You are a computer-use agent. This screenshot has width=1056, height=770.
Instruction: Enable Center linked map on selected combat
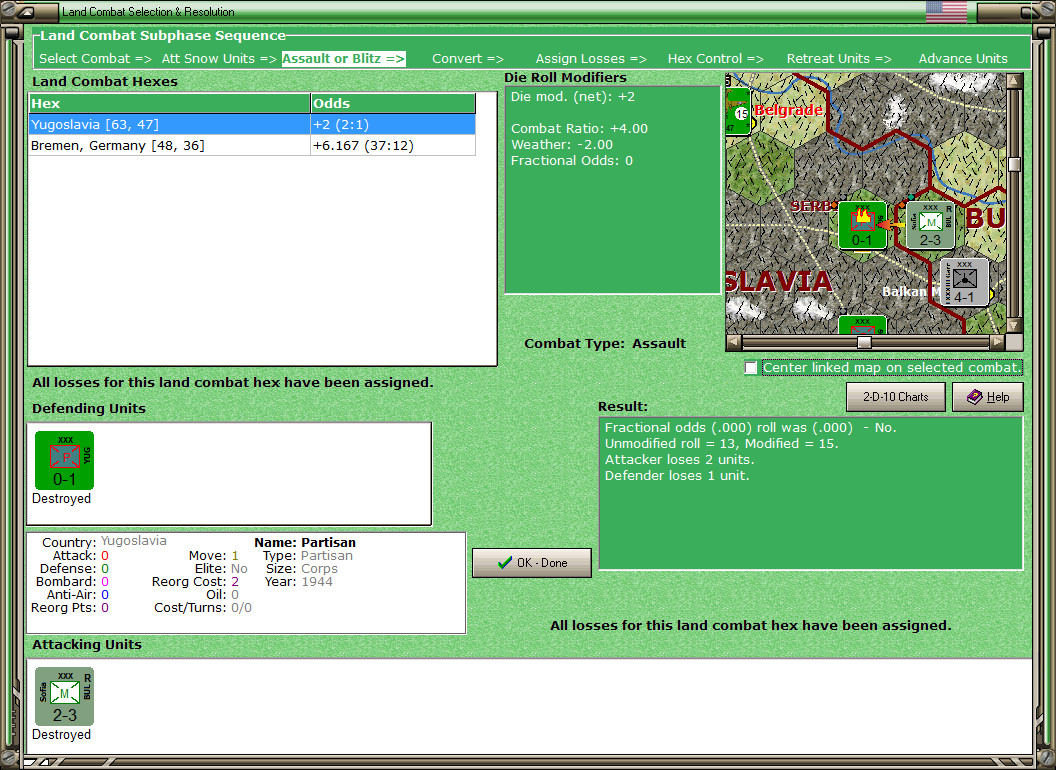tap(751, 368)
